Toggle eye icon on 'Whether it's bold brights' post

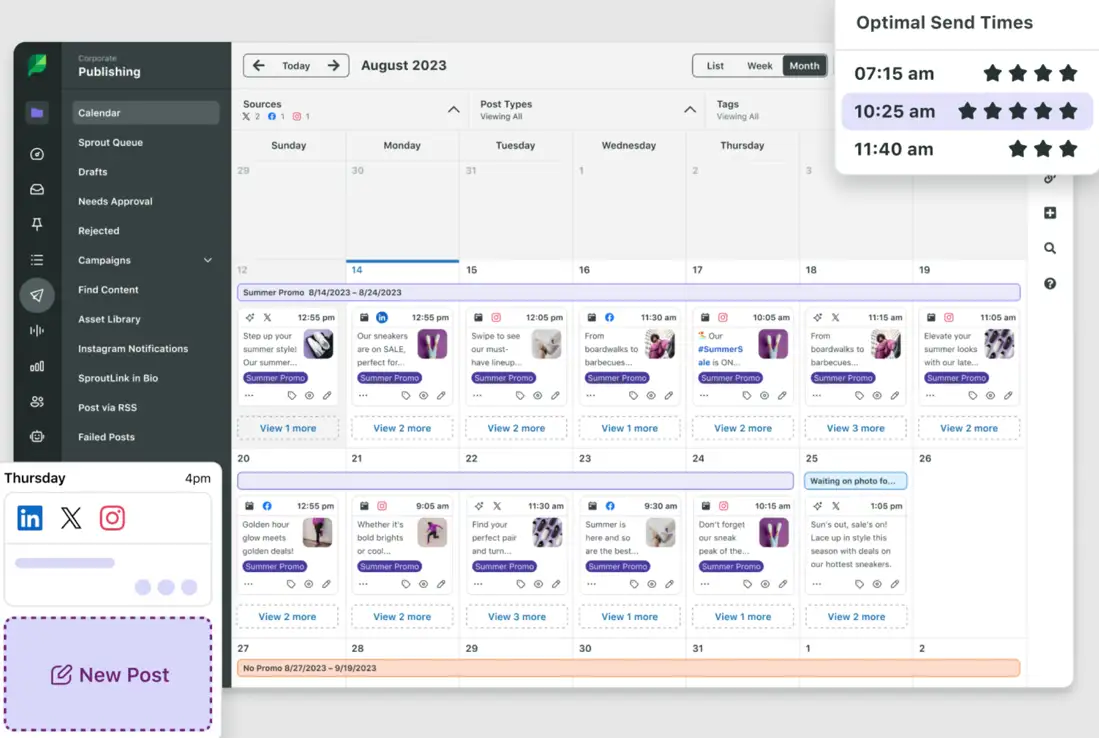click(423, 584)
